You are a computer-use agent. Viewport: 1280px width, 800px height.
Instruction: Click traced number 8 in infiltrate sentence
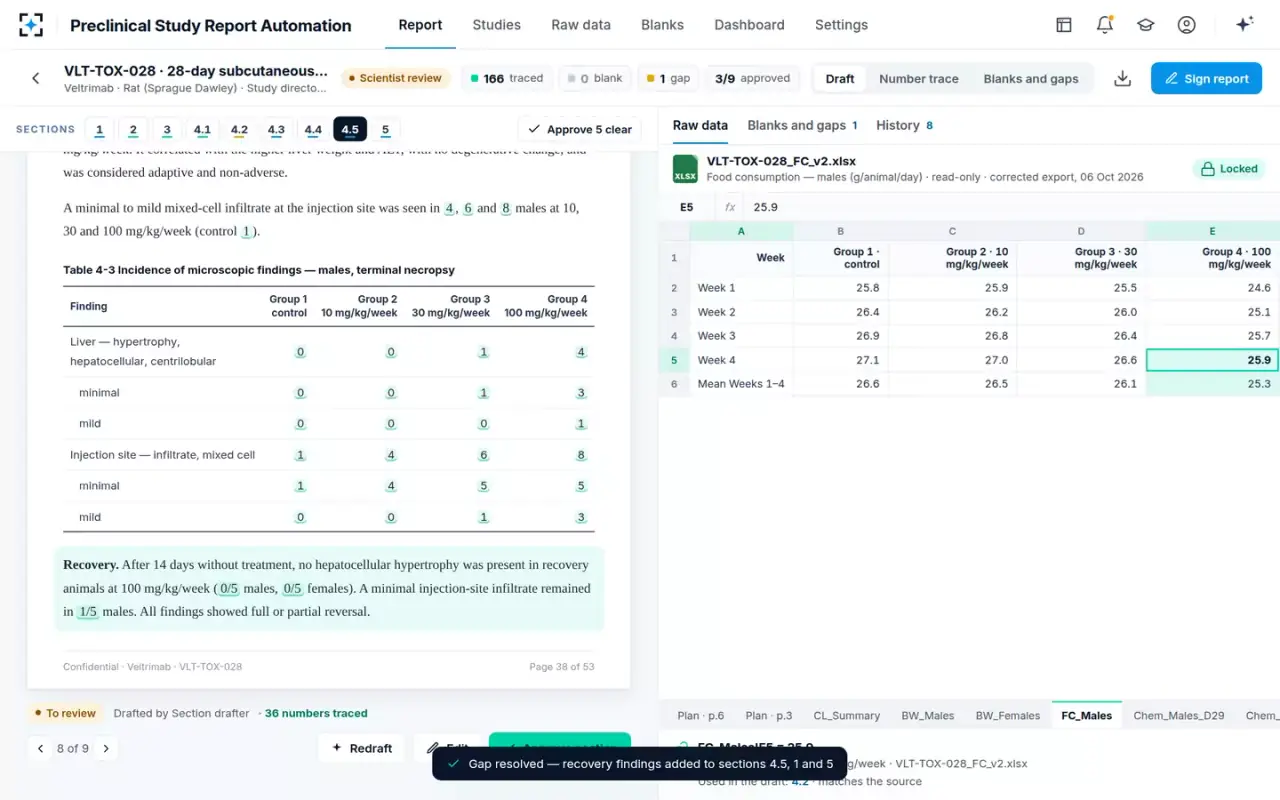click(506, 208)
